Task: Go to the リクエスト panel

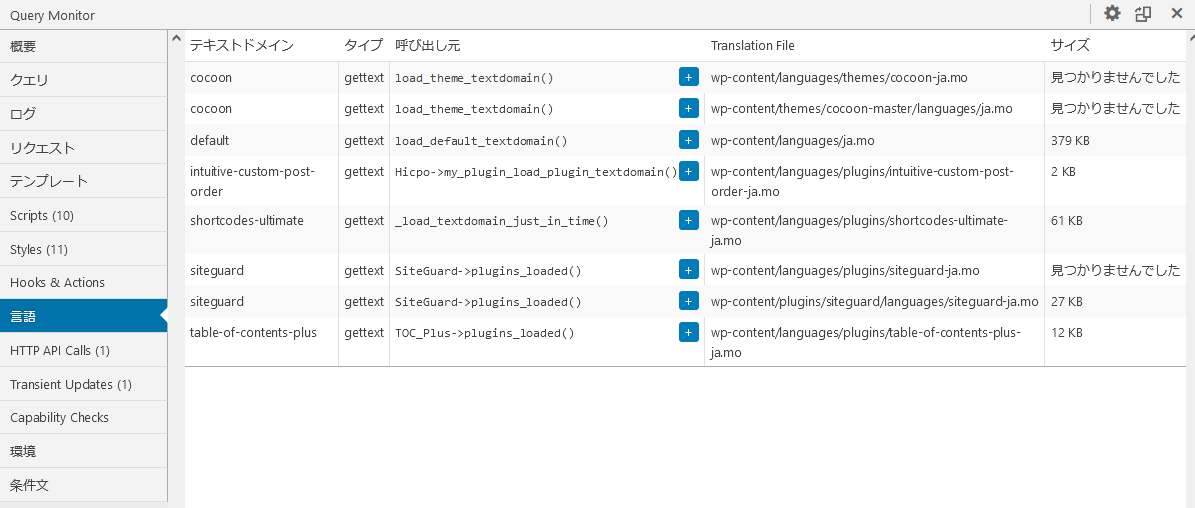Action: point(83,148)
